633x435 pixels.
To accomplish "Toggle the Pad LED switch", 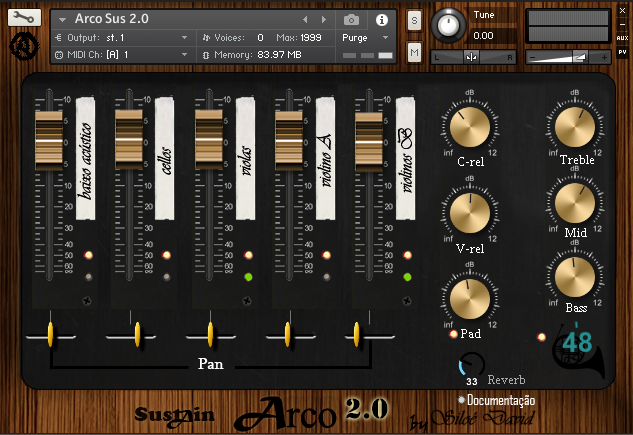I will pos(454,334).
